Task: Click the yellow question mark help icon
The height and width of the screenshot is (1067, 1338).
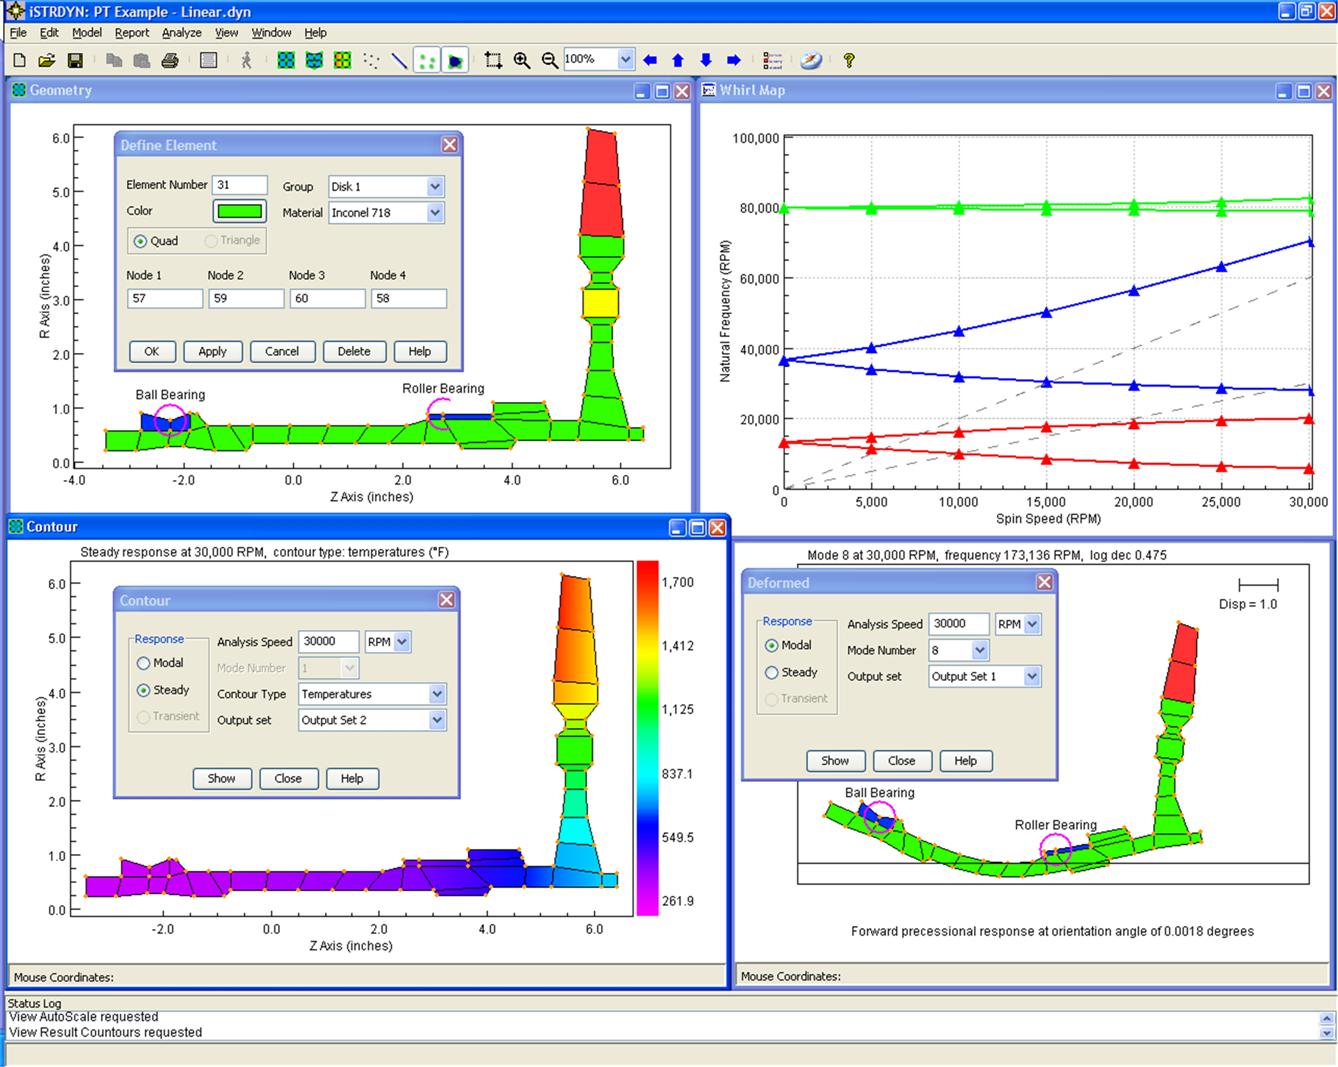Action: pos(849,61)
